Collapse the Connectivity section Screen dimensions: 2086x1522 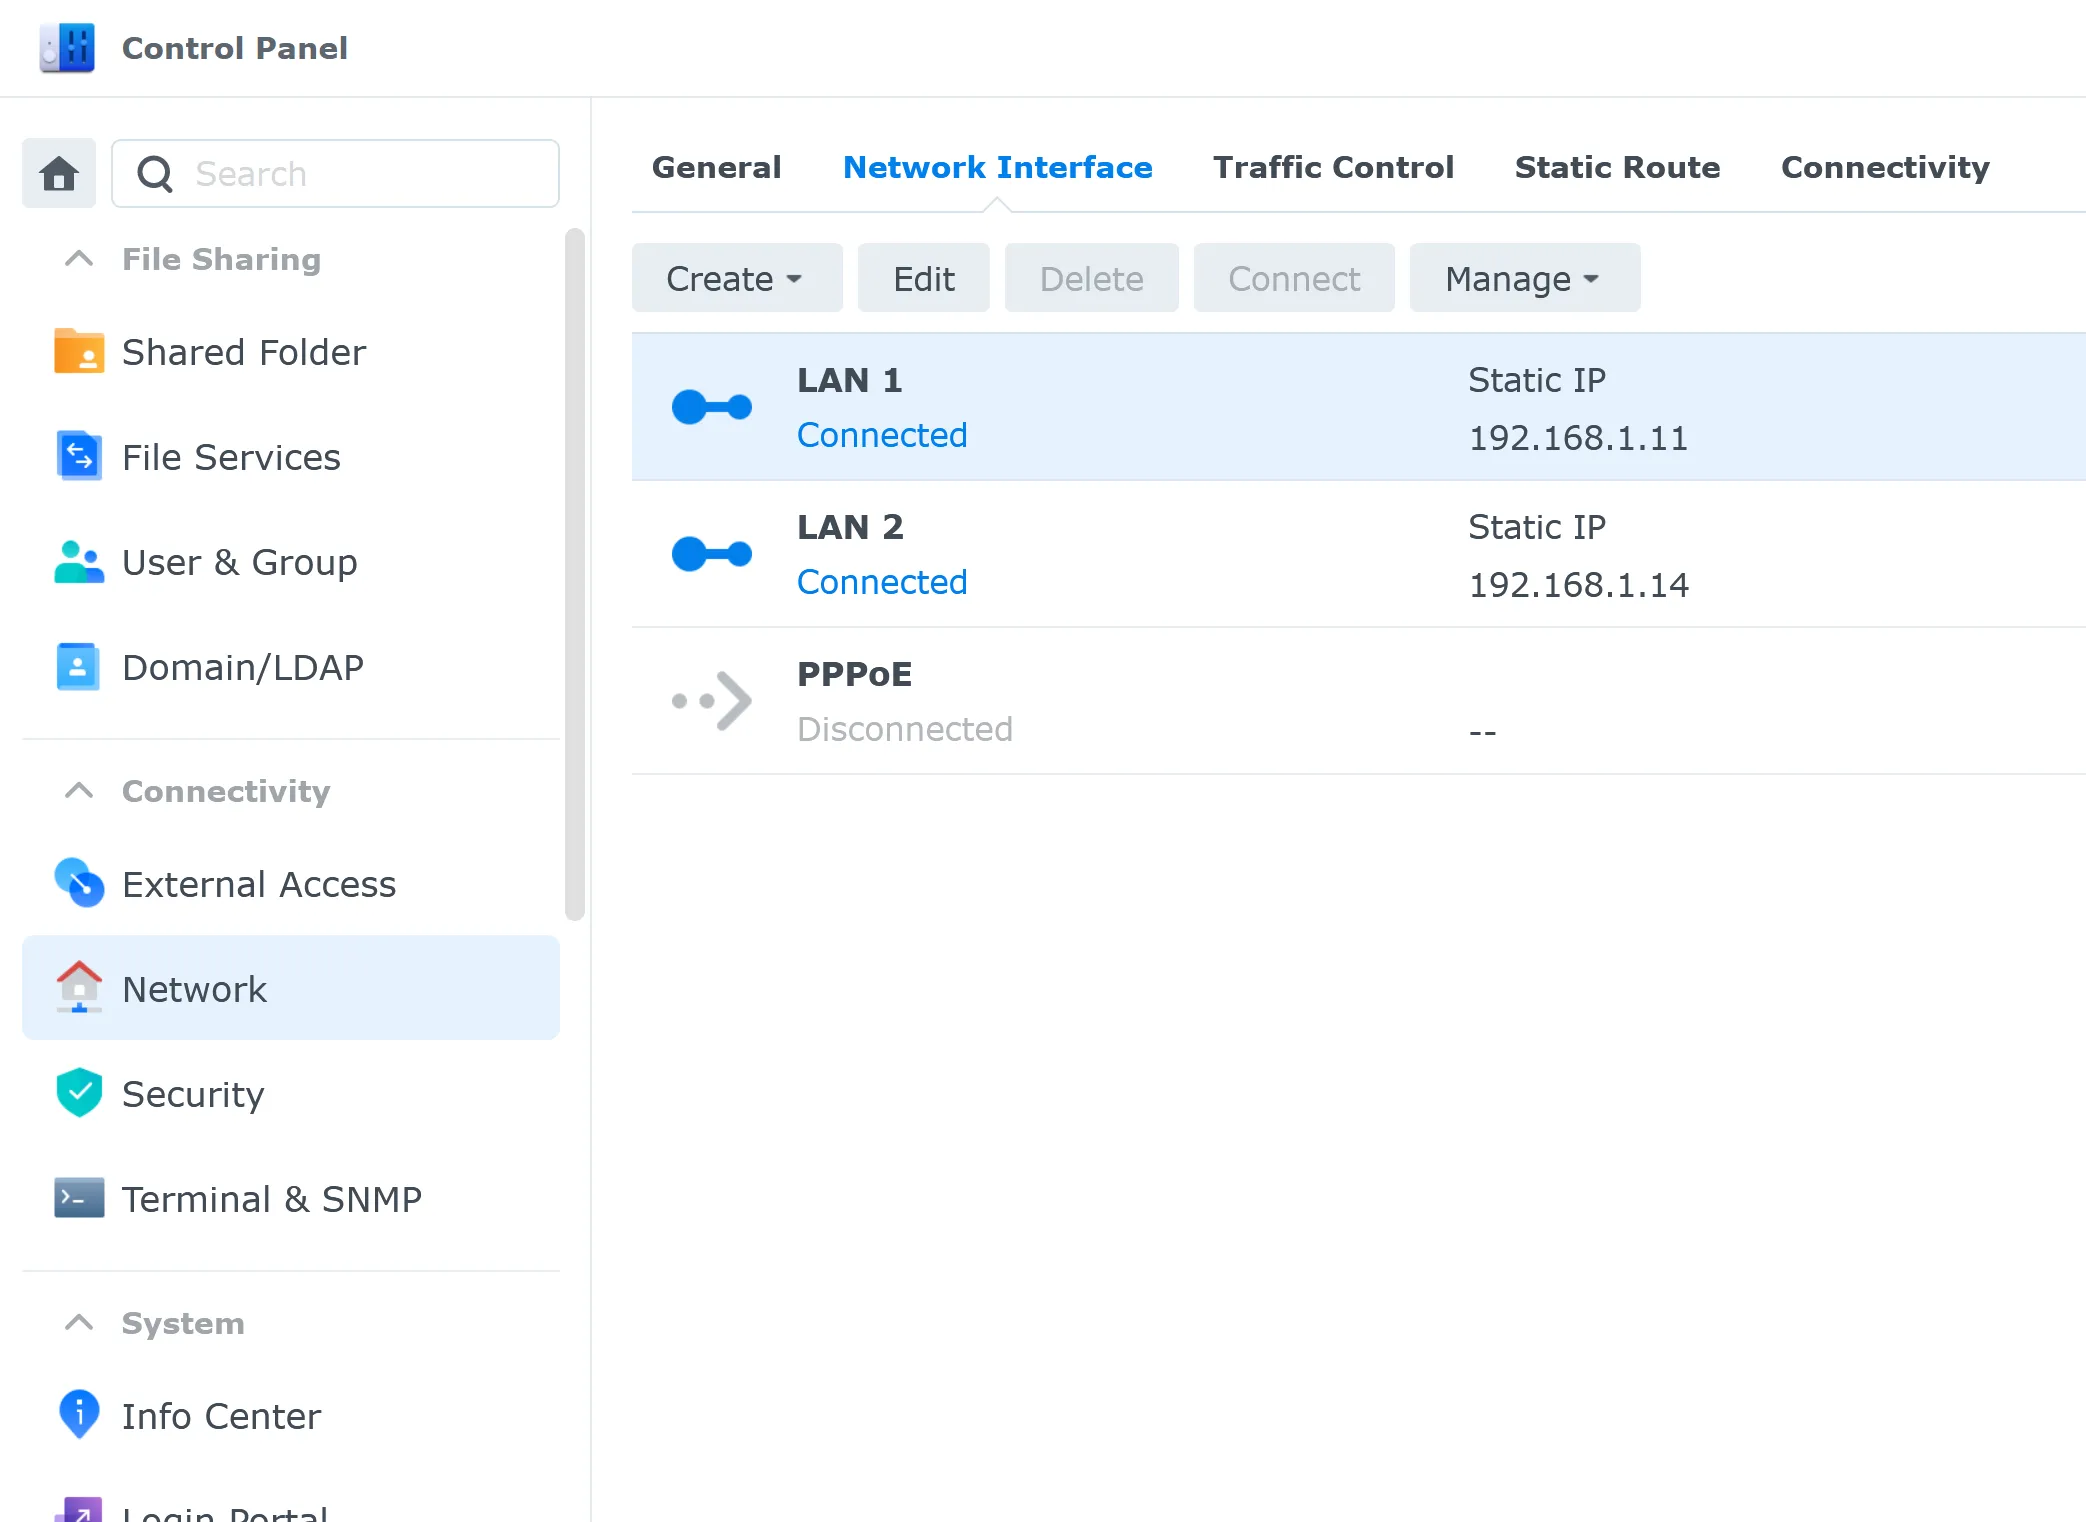(78, 790)
